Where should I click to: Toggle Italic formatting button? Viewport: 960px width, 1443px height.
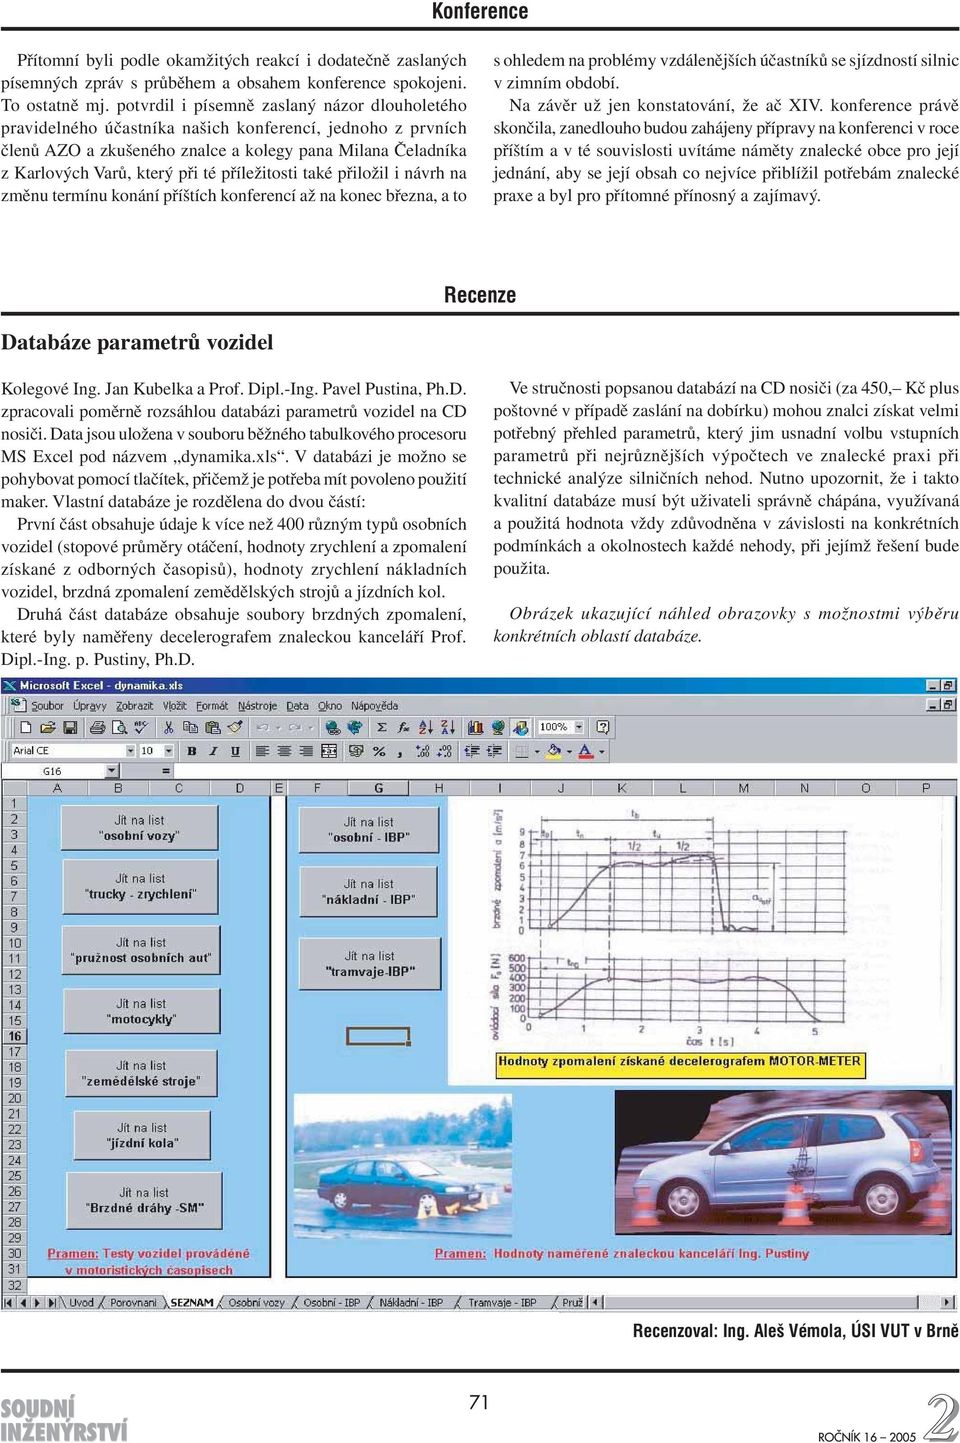tap(213, 751)
